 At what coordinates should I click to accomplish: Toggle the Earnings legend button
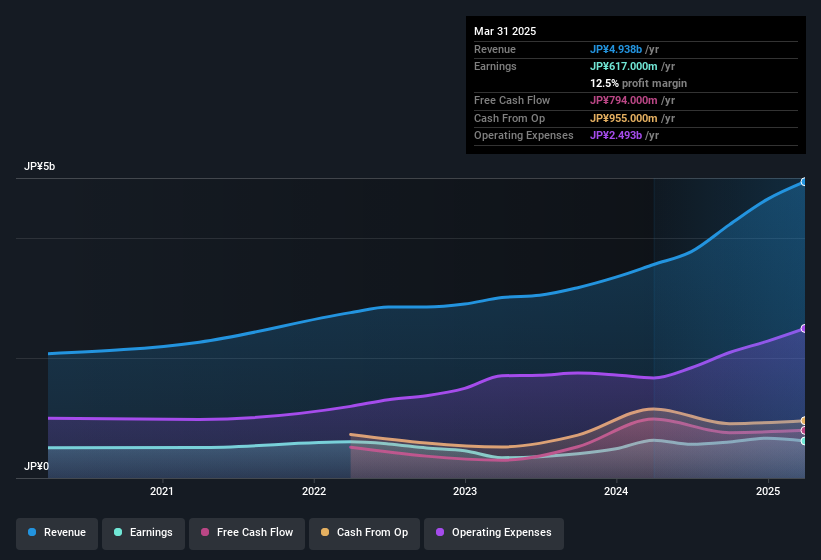tap(143, 534)
